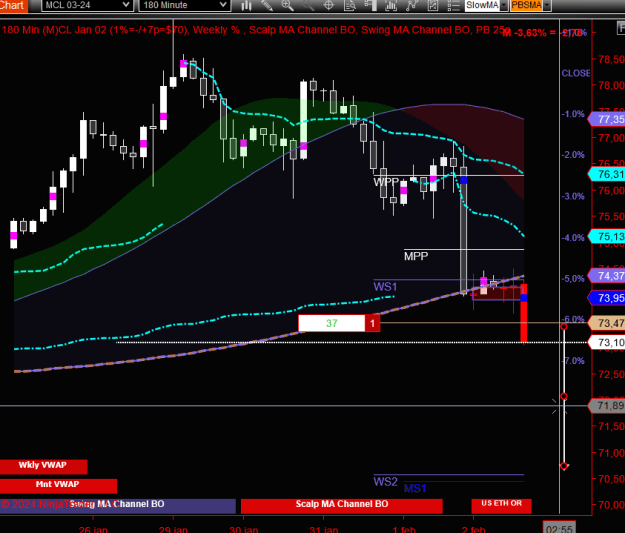
Task: Click the WPP pivot label
Action: (386, 183)
